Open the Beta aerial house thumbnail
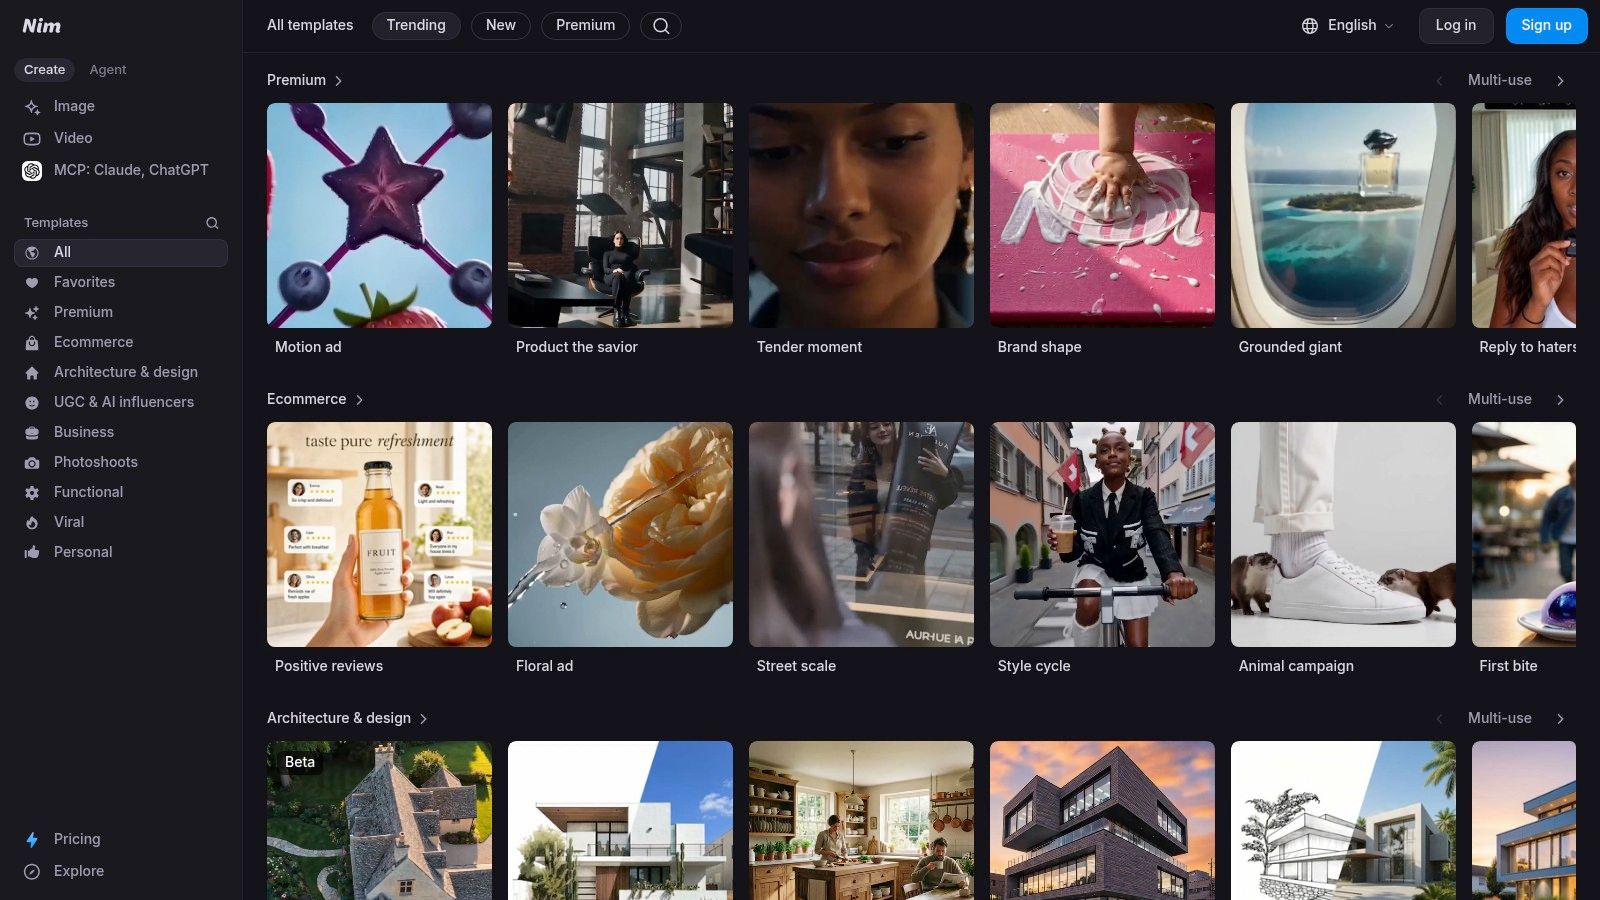 [379, 820]
